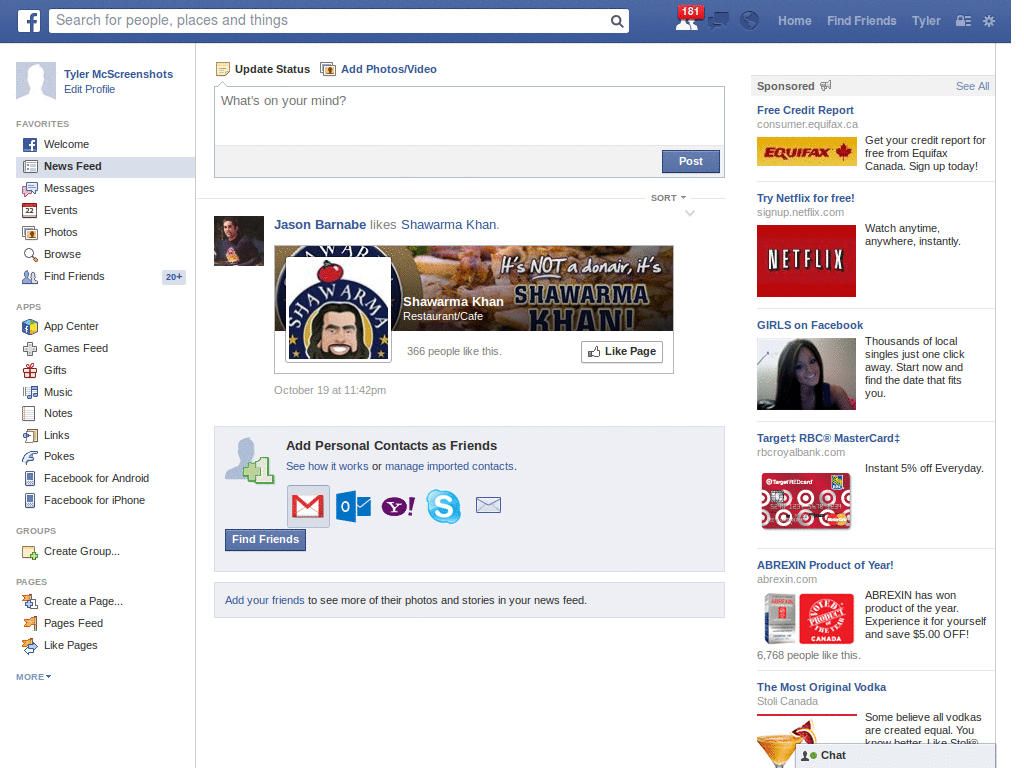The width and height of the screenshot is (1024, 768).
Task: Click the blue Find Friends button
Action: click(265, 539)
